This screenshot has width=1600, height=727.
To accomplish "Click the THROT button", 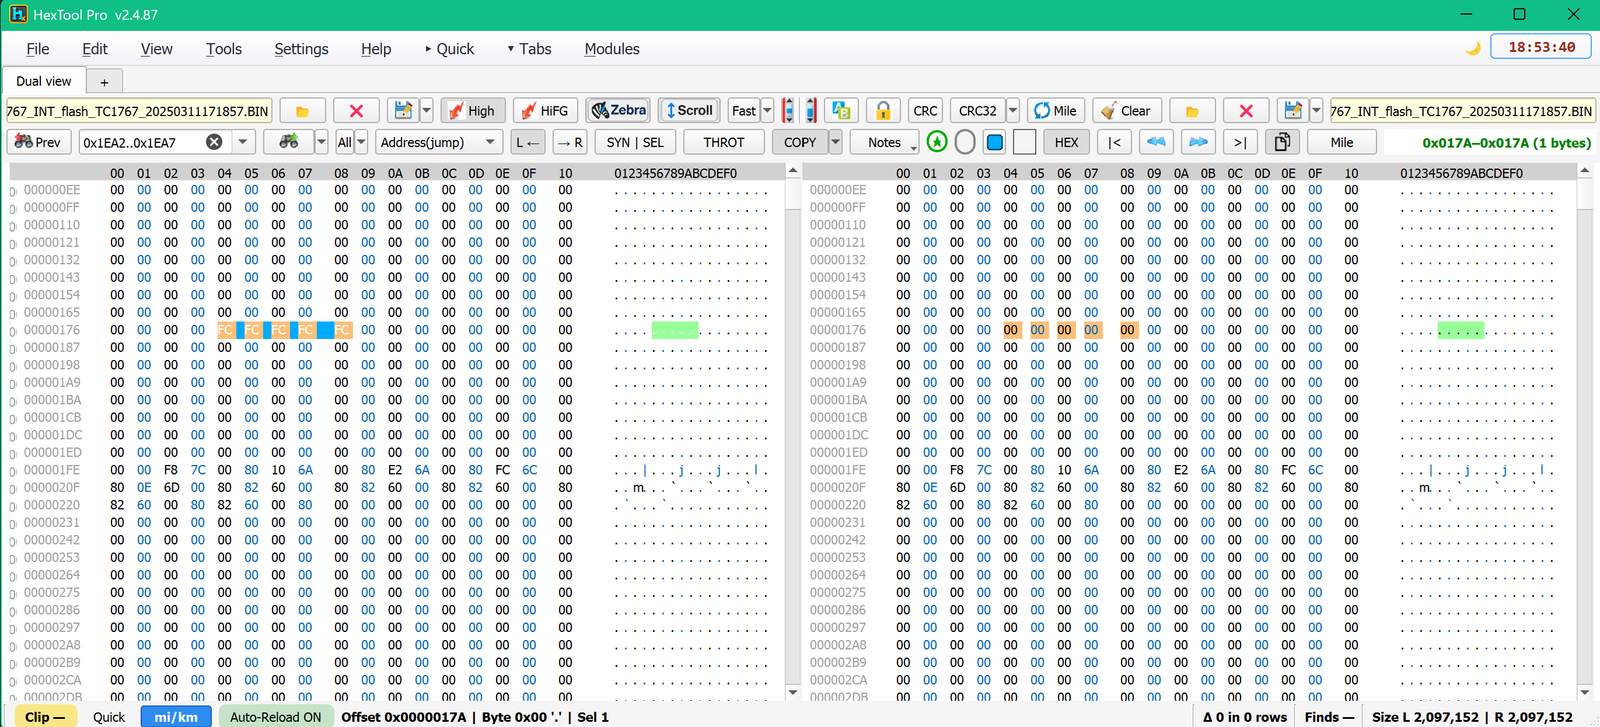I will pos(724,142).
